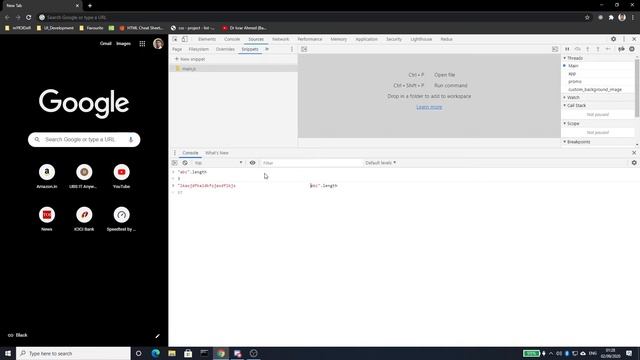This screenshot has width=640, height=360.
Task: Click voice search microphone icon
Action: [x=131, y=140]
